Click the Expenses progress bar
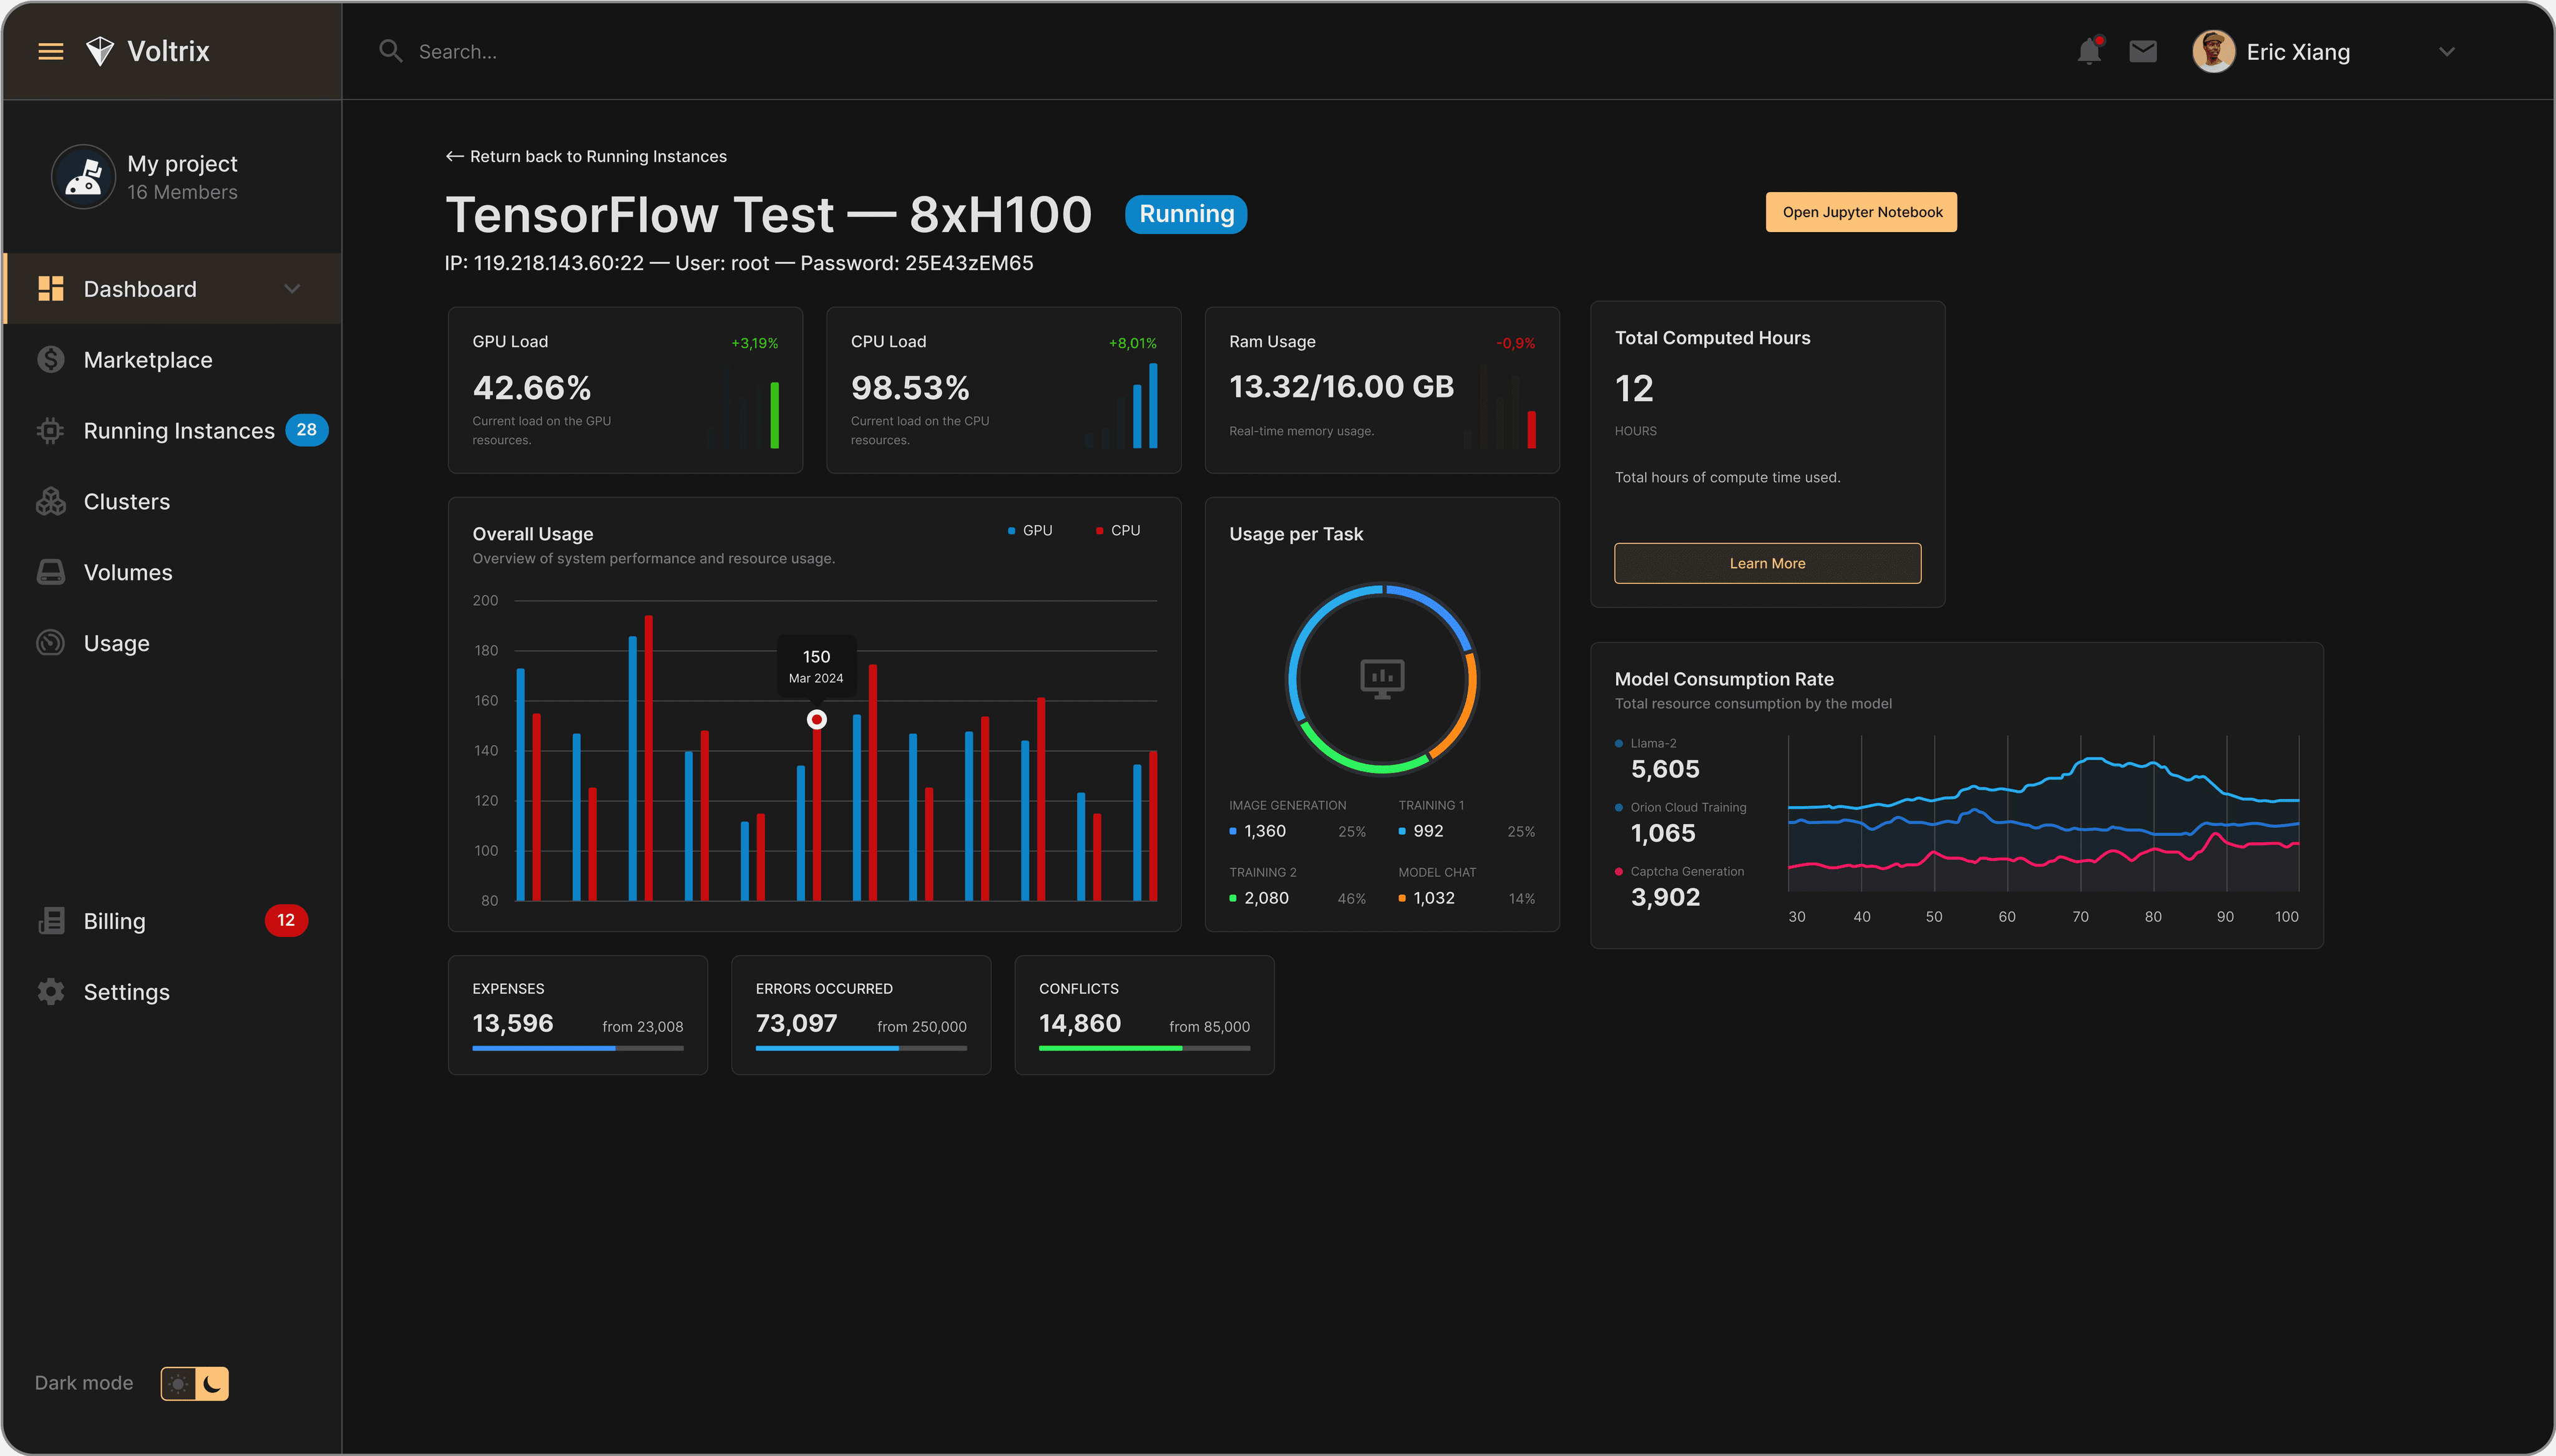 coord(578,1048)
